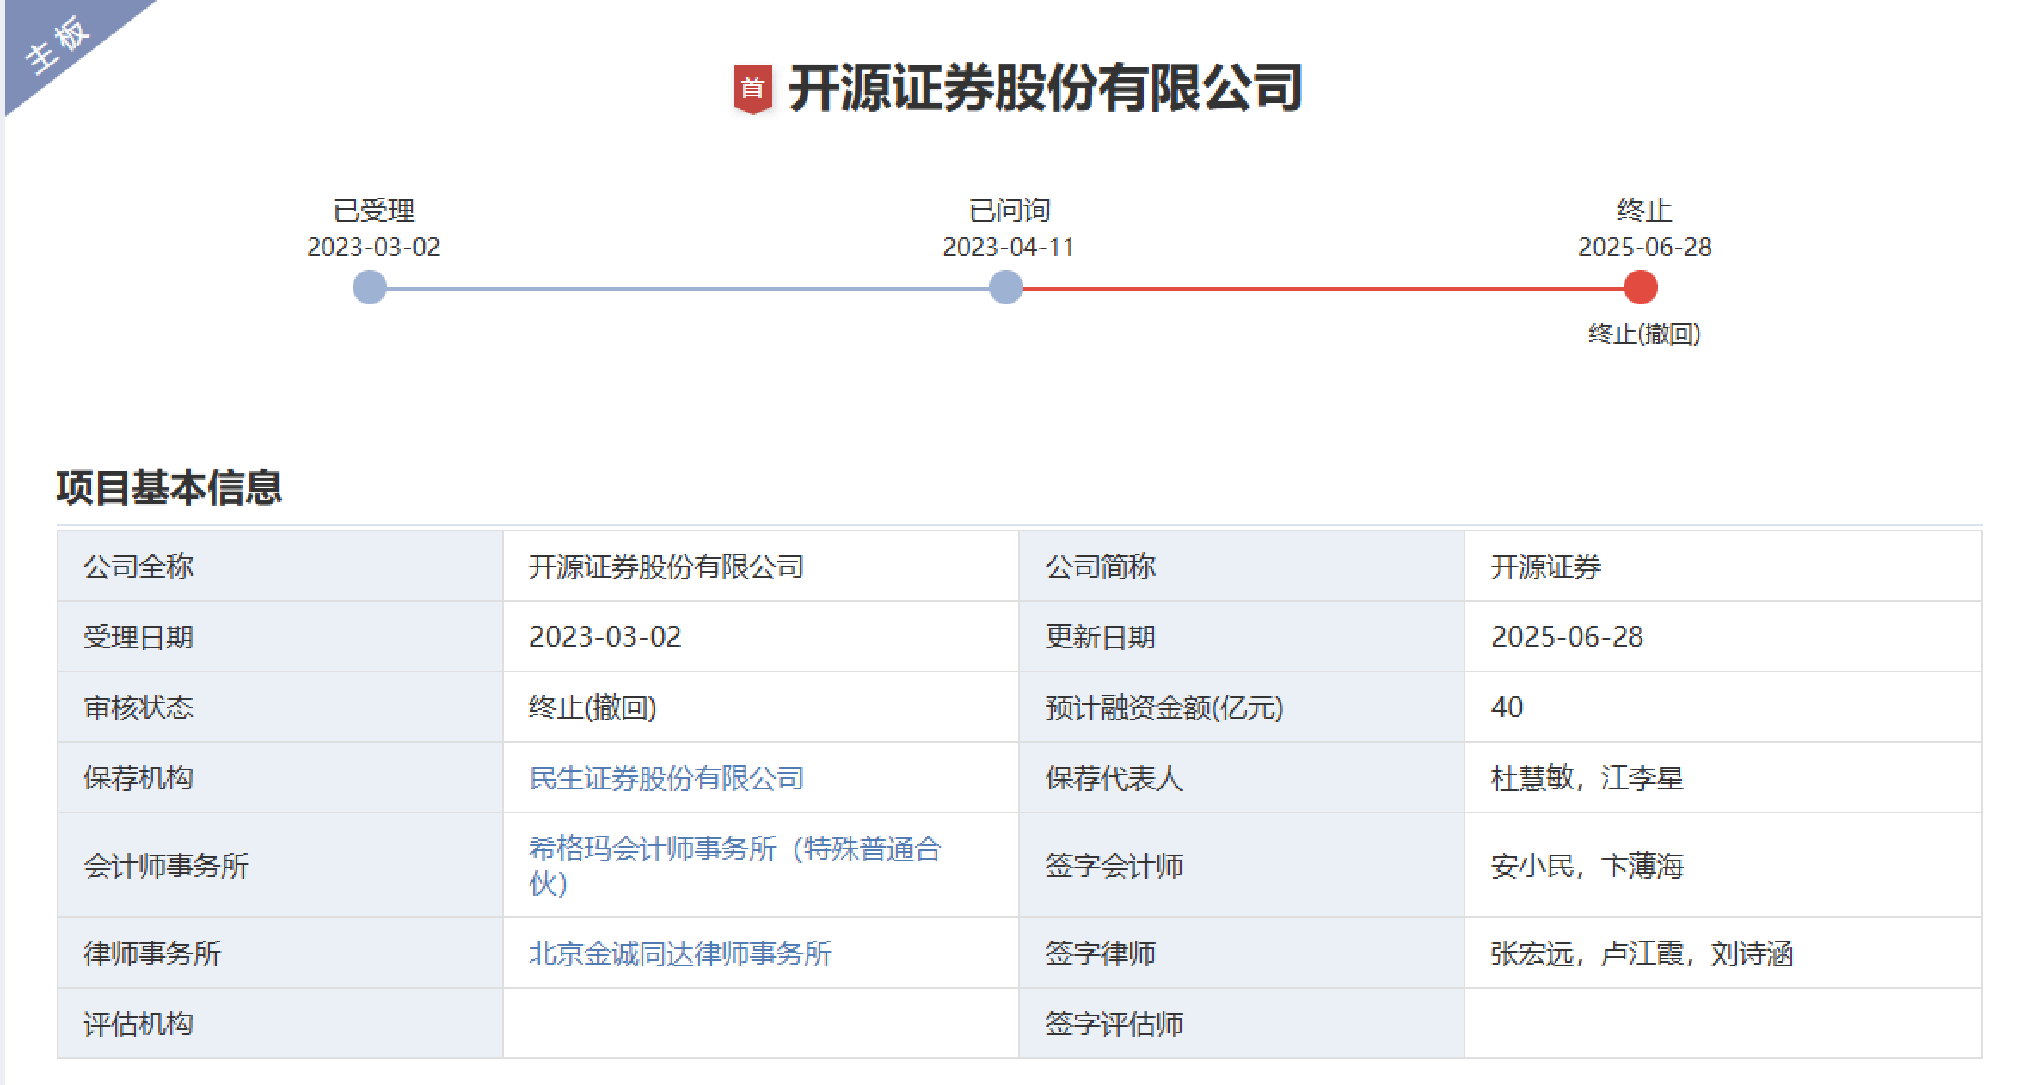Click the value 开源证券
This screenshot has width=2026, height=1085.
1546,567
